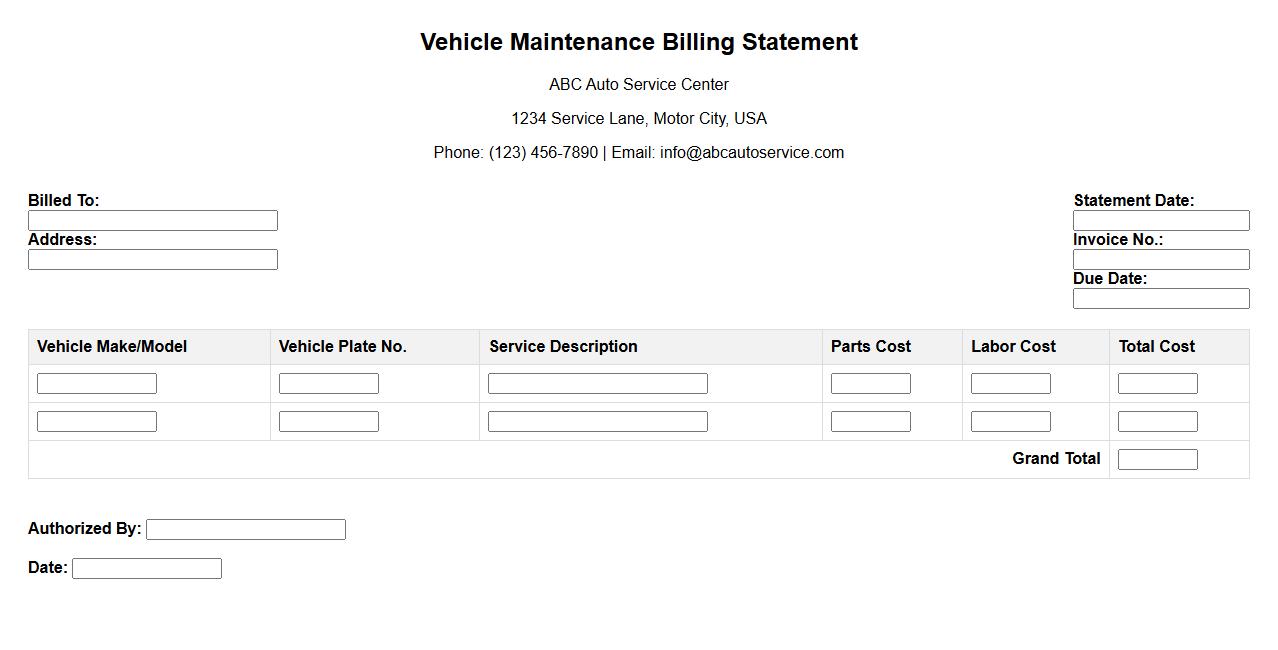Click first row Total Cost field
This screenshot has width=1278, height=650.
[x=1158, y=384]
